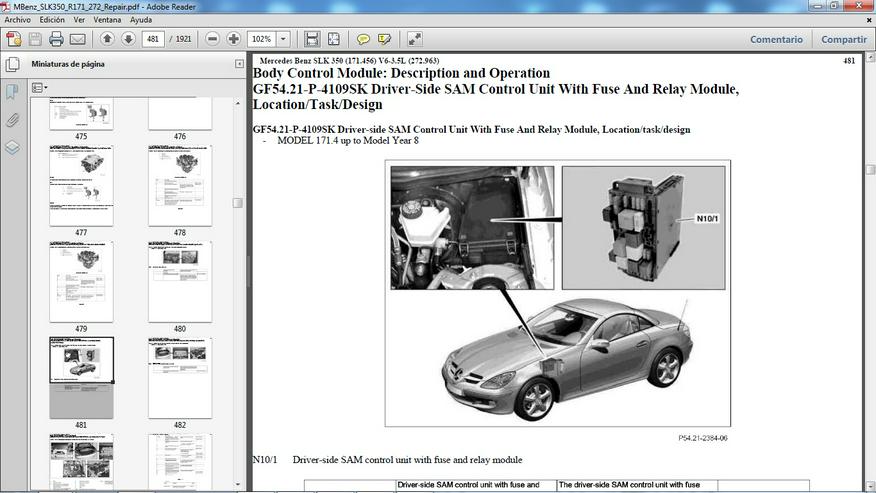Go to previous page arrow
The image size is (876, 493).
tap(107, 39)
